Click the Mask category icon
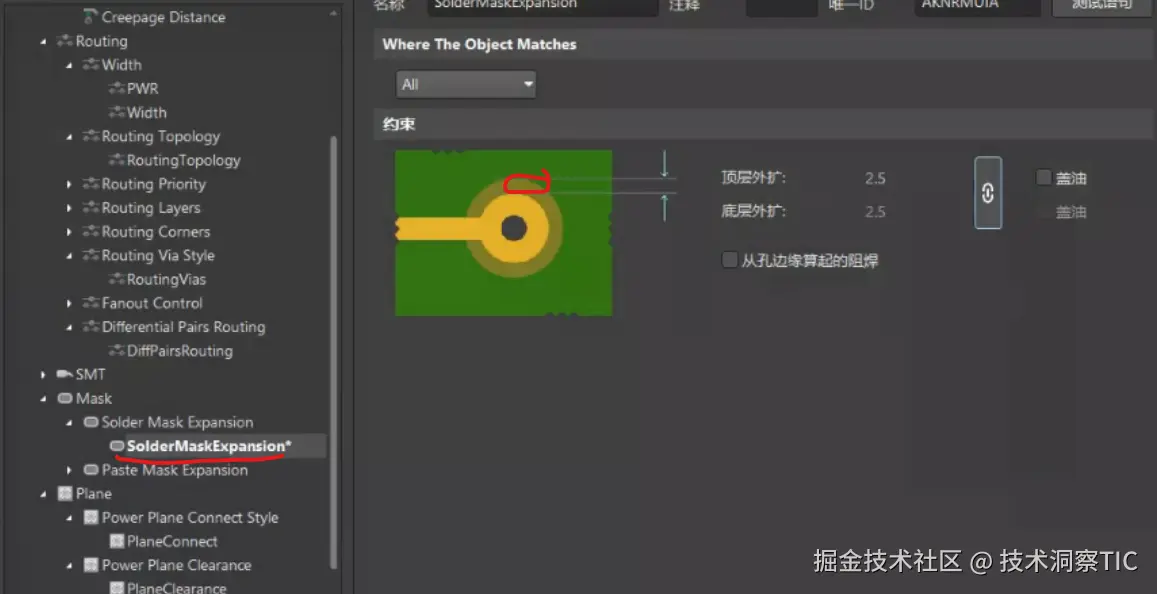 pos(65,398)
